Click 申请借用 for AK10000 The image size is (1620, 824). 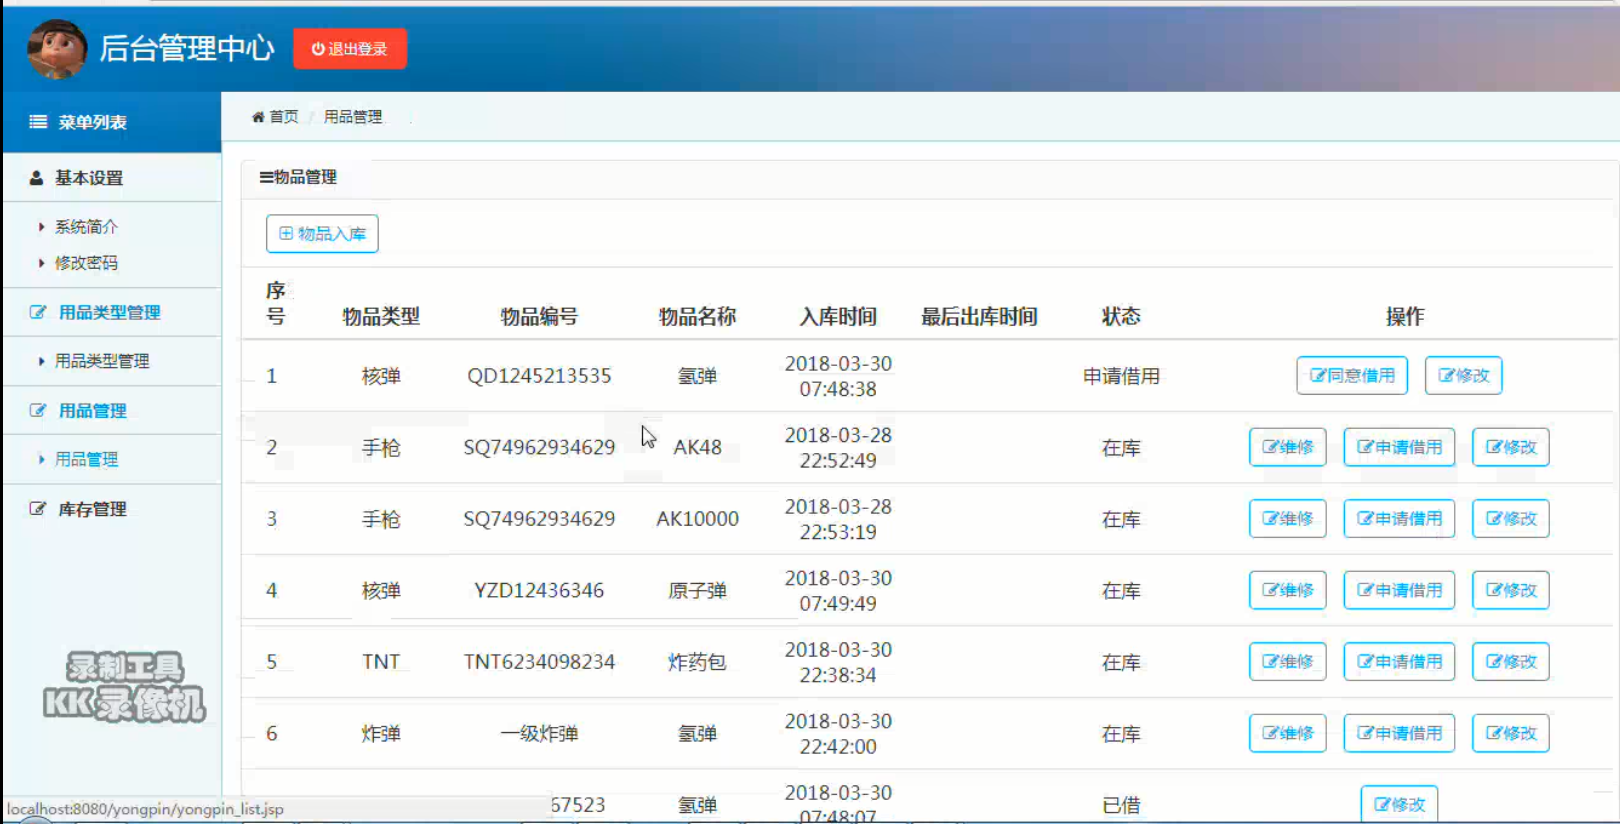click(x=1399, y=519)
